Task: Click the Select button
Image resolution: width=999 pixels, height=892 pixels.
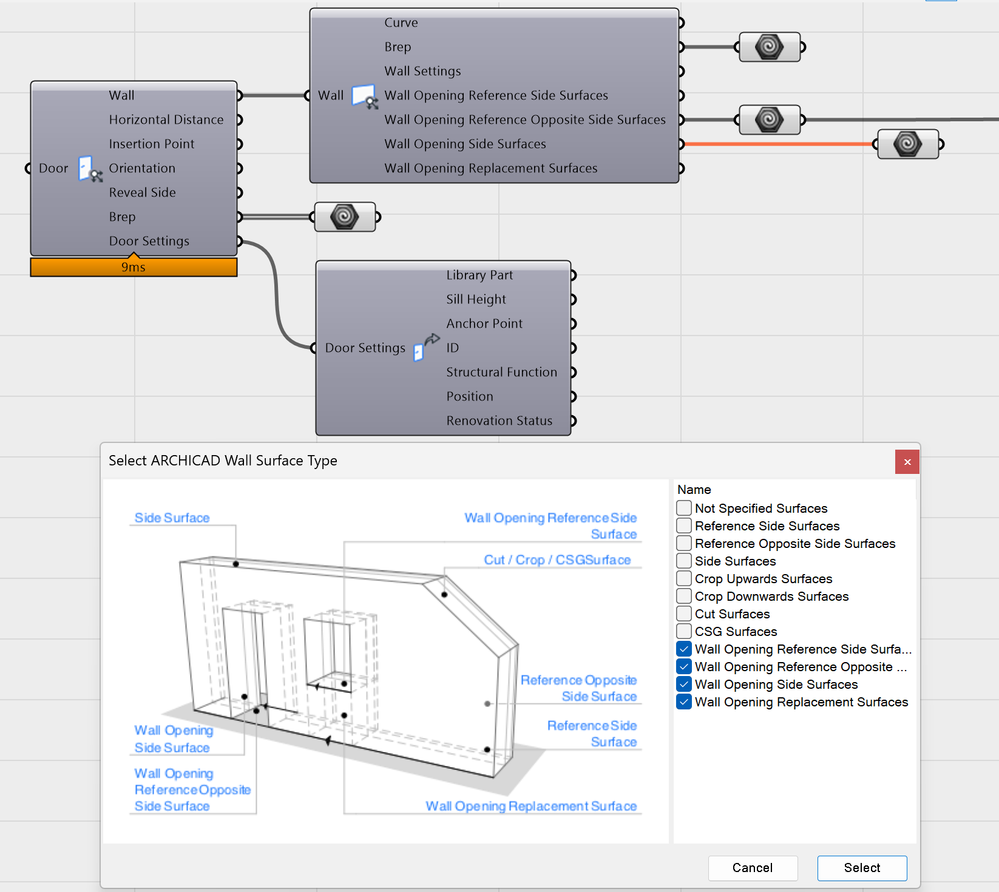Action: (862, 868)
